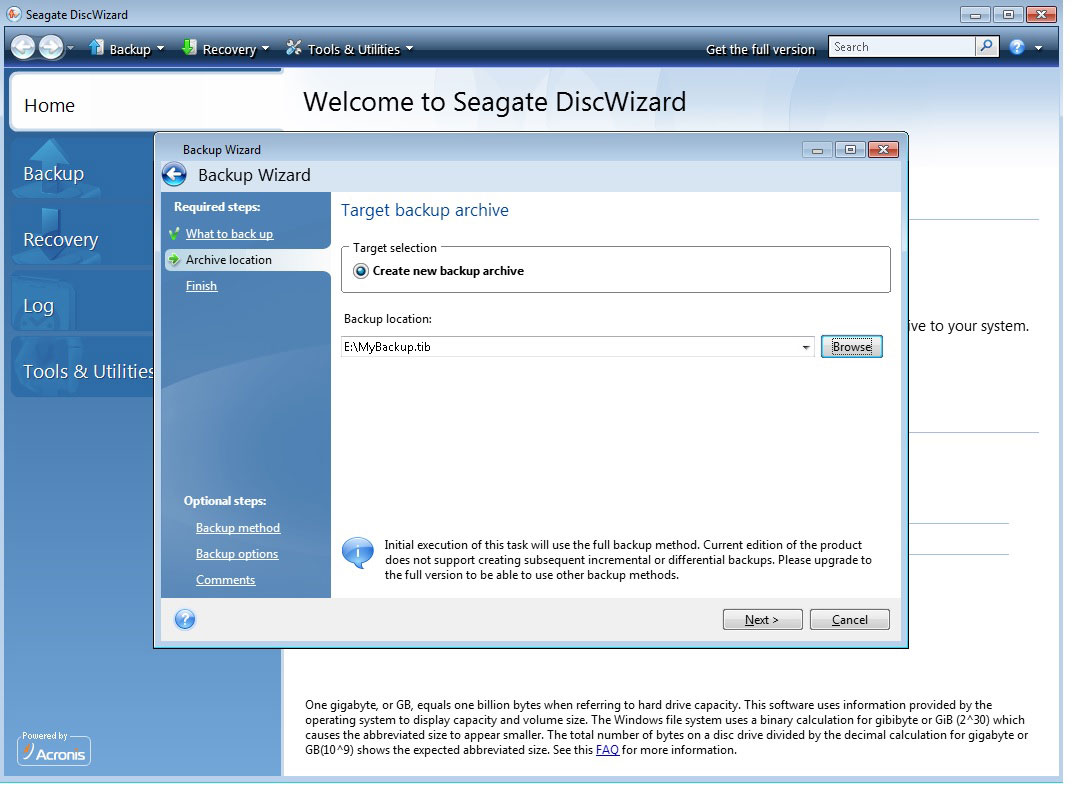Screen dimensions: 1078x809
Task: Select Create new backup archive radio button
Action: tap(361, 271)
